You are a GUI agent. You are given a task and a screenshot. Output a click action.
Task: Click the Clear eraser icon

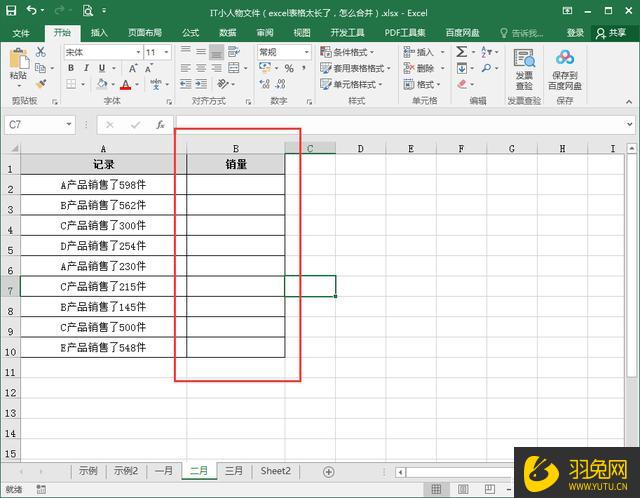(x=462, y=84)
